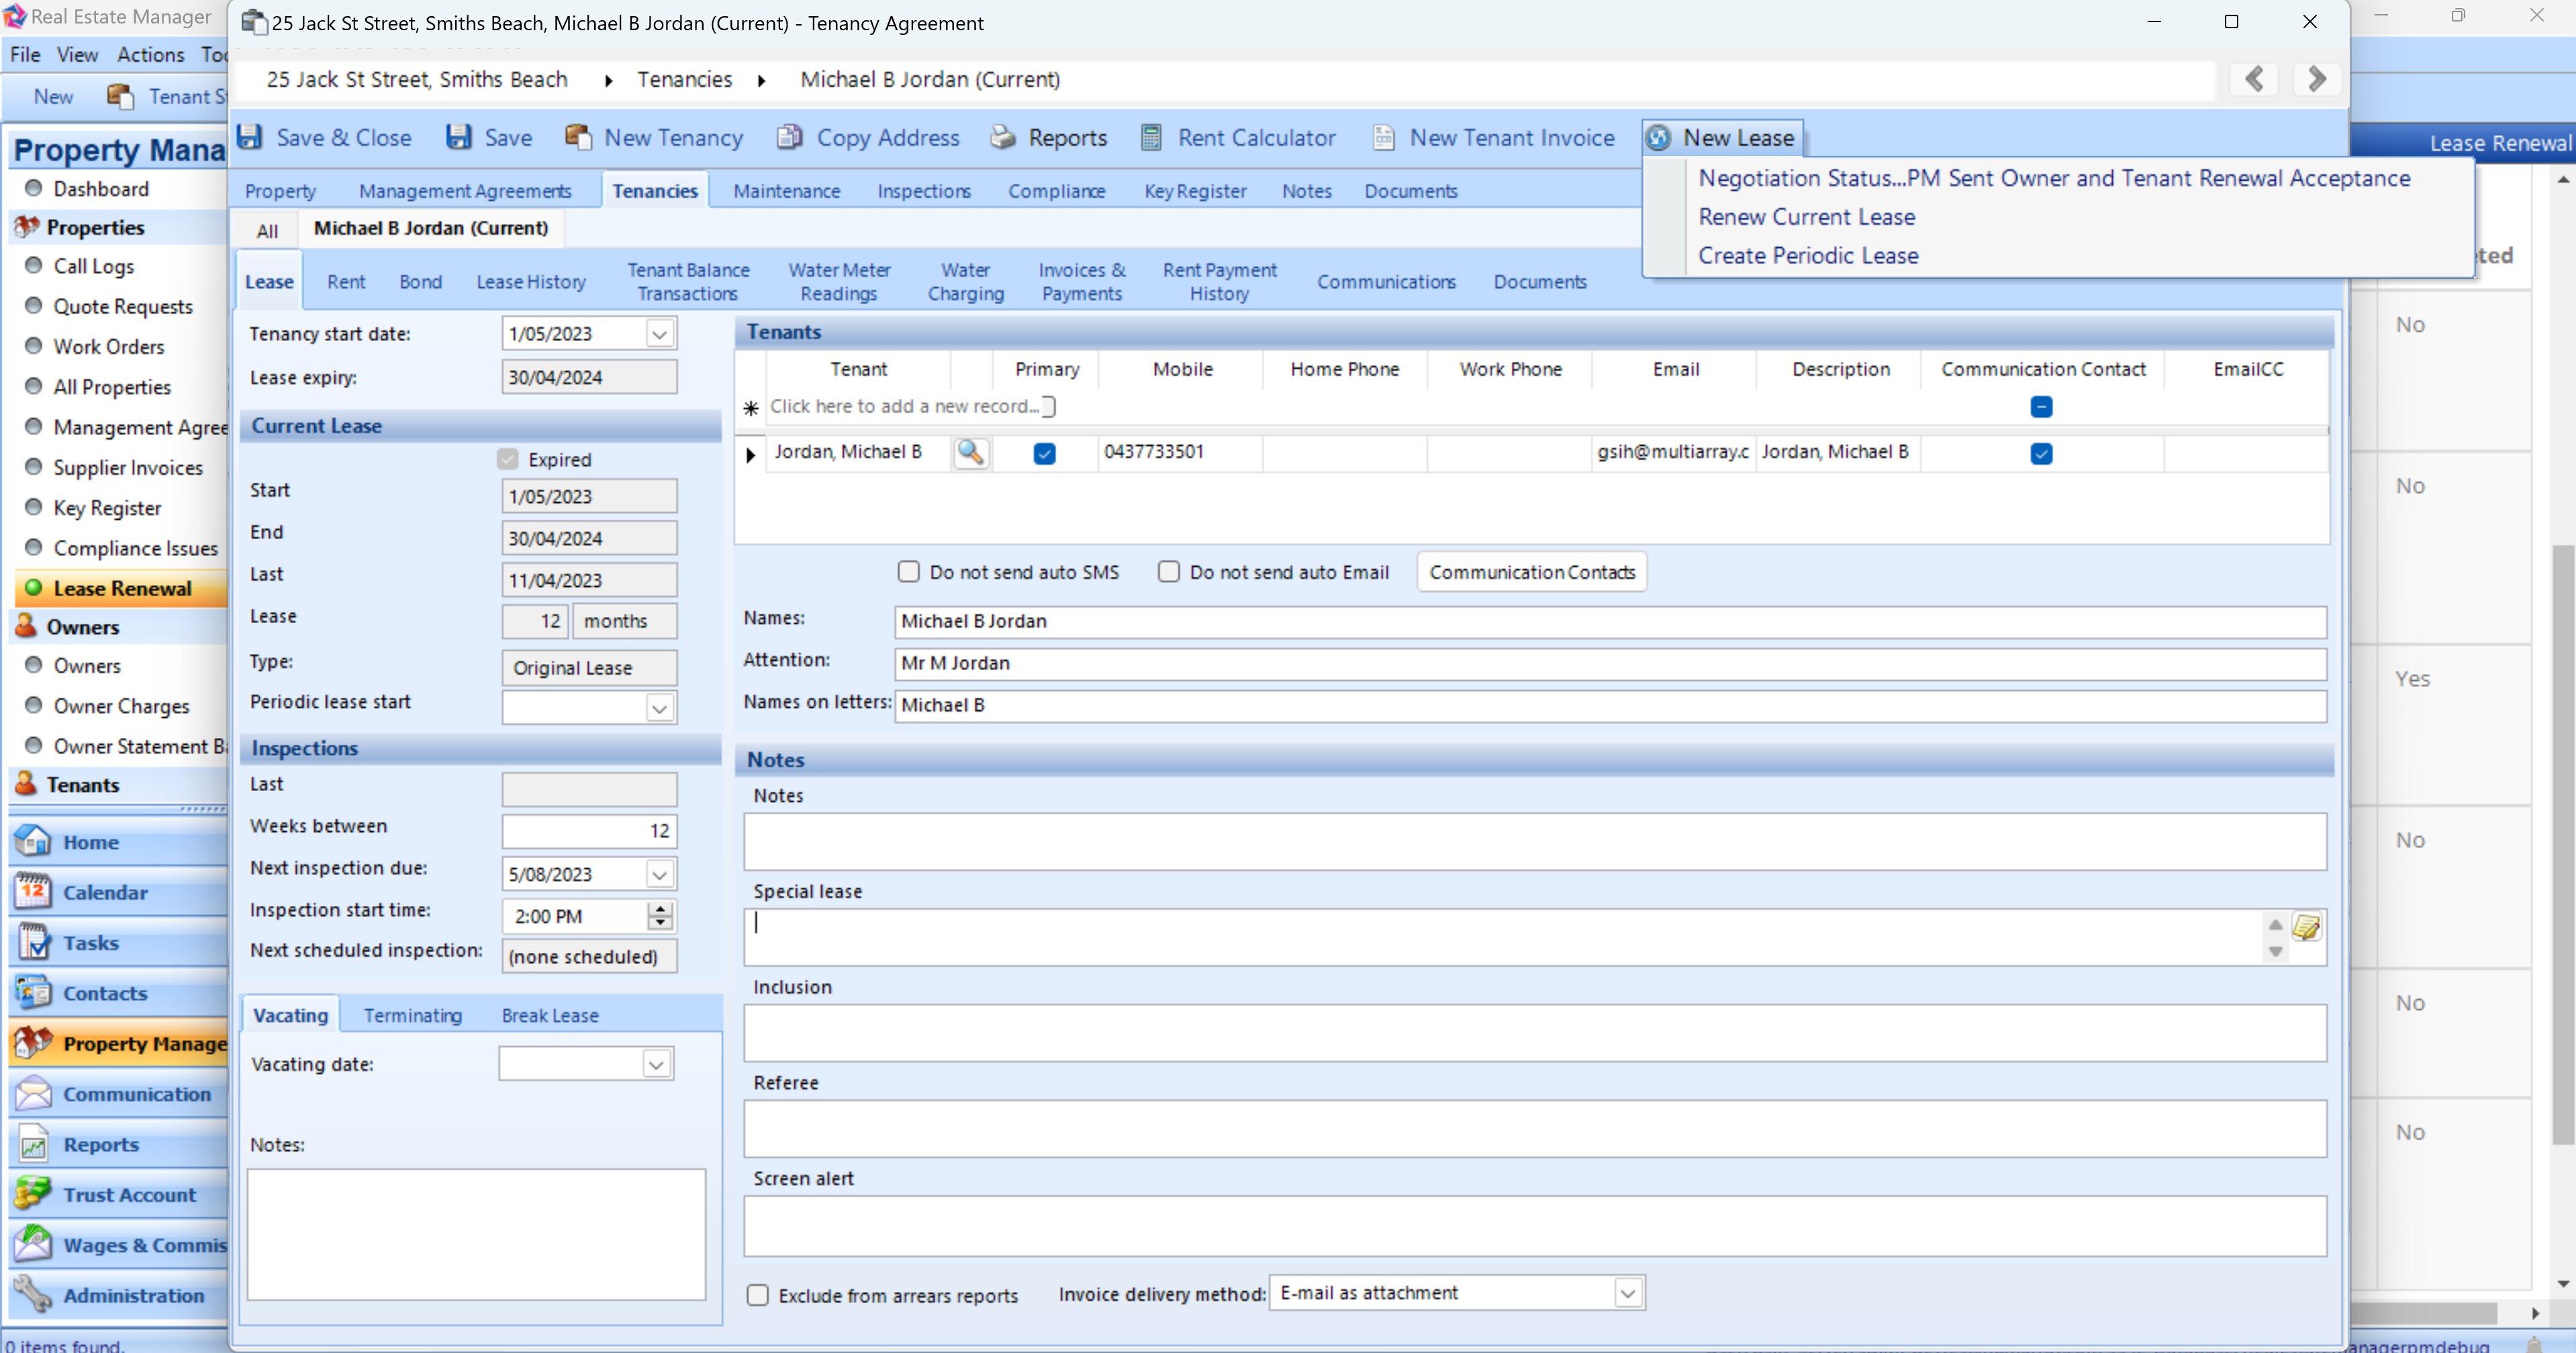Click the Copy Address icon
Screen dimensions: 2576x1353
point(790,137)
